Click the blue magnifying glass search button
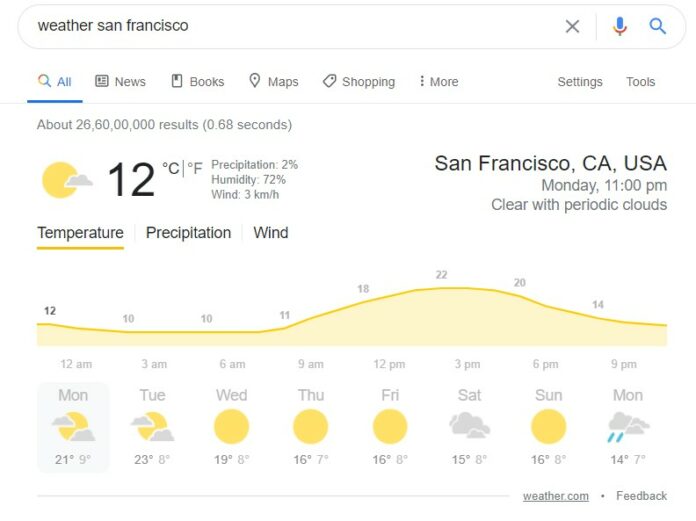This screenshot has width=696, height=521. pyautogui.click(x=658, y=26)
